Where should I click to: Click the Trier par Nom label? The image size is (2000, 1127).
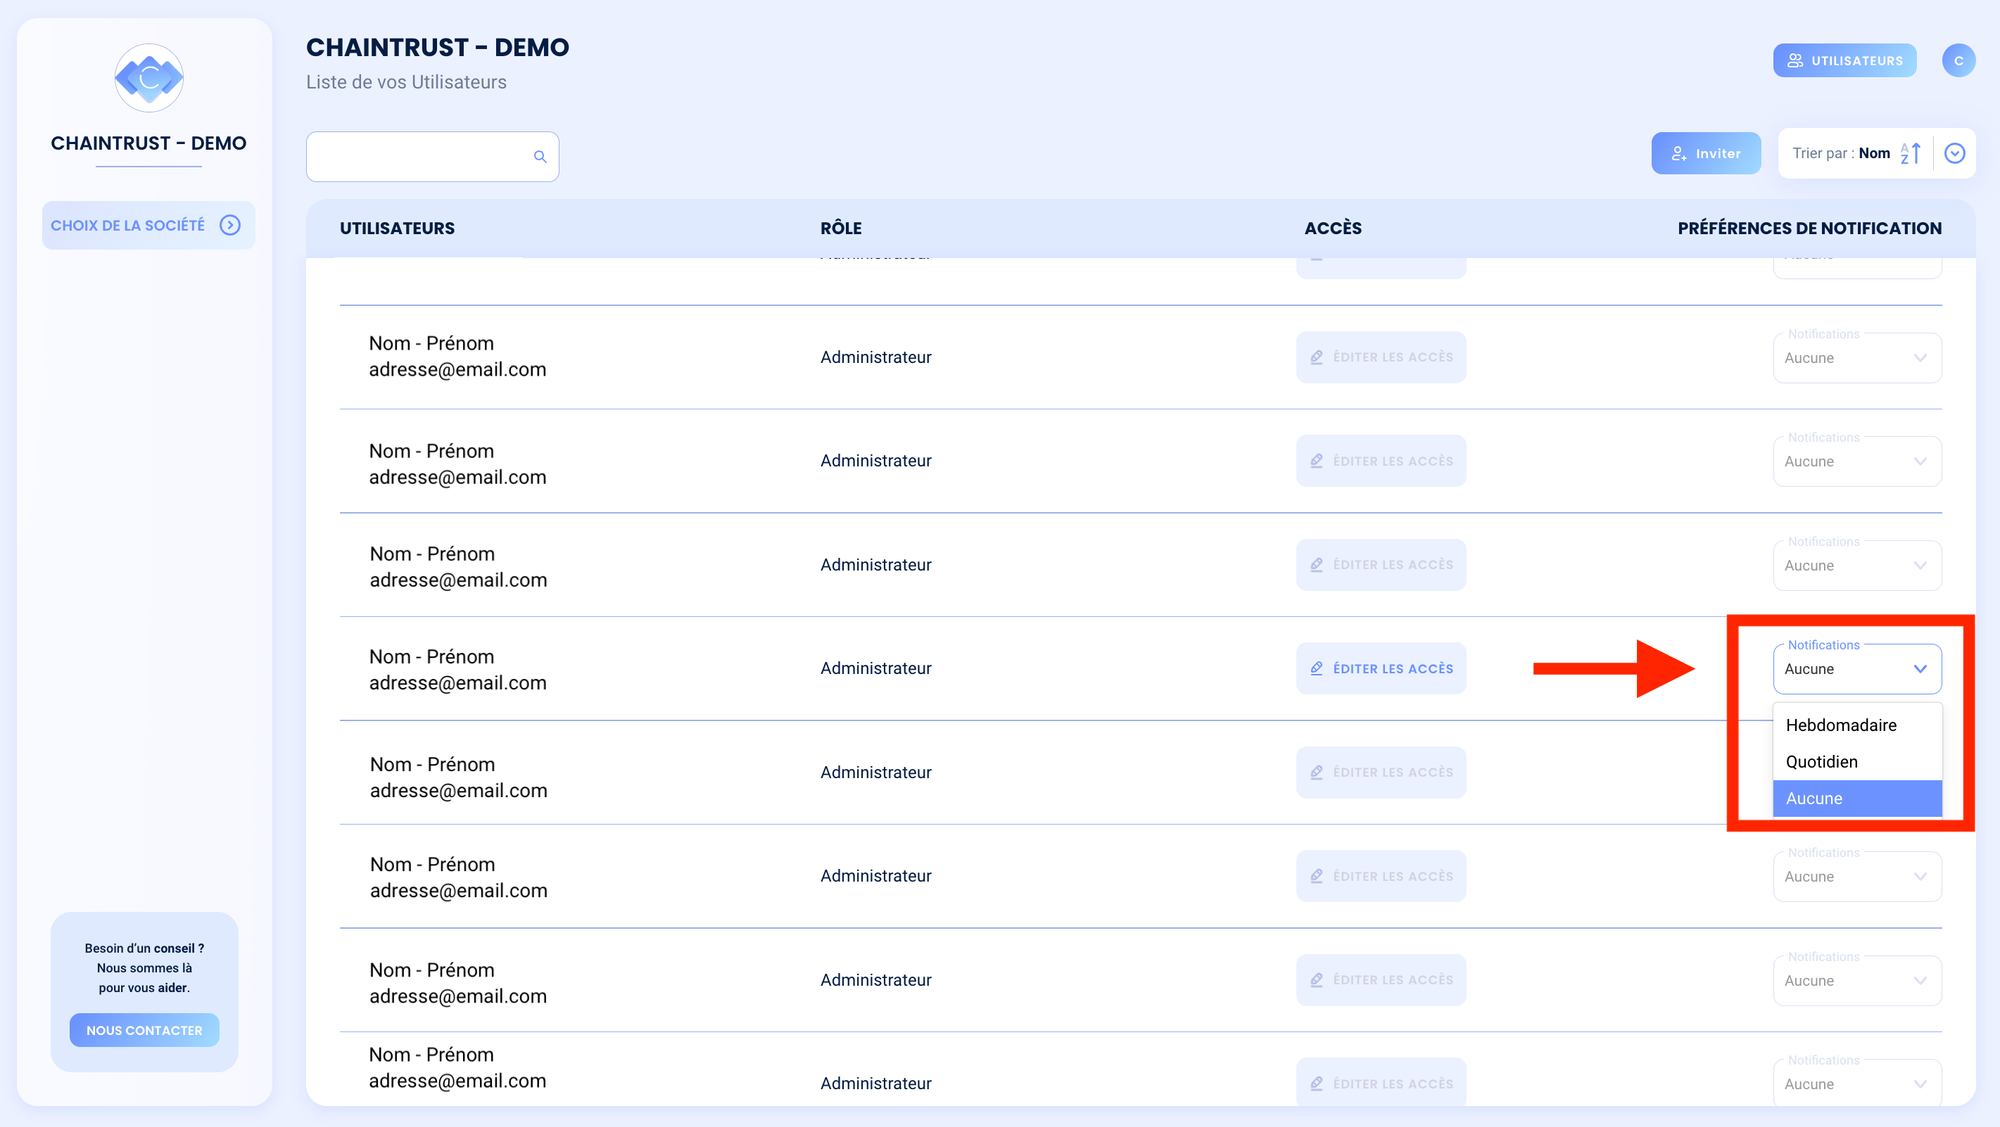click(1841, 153)
